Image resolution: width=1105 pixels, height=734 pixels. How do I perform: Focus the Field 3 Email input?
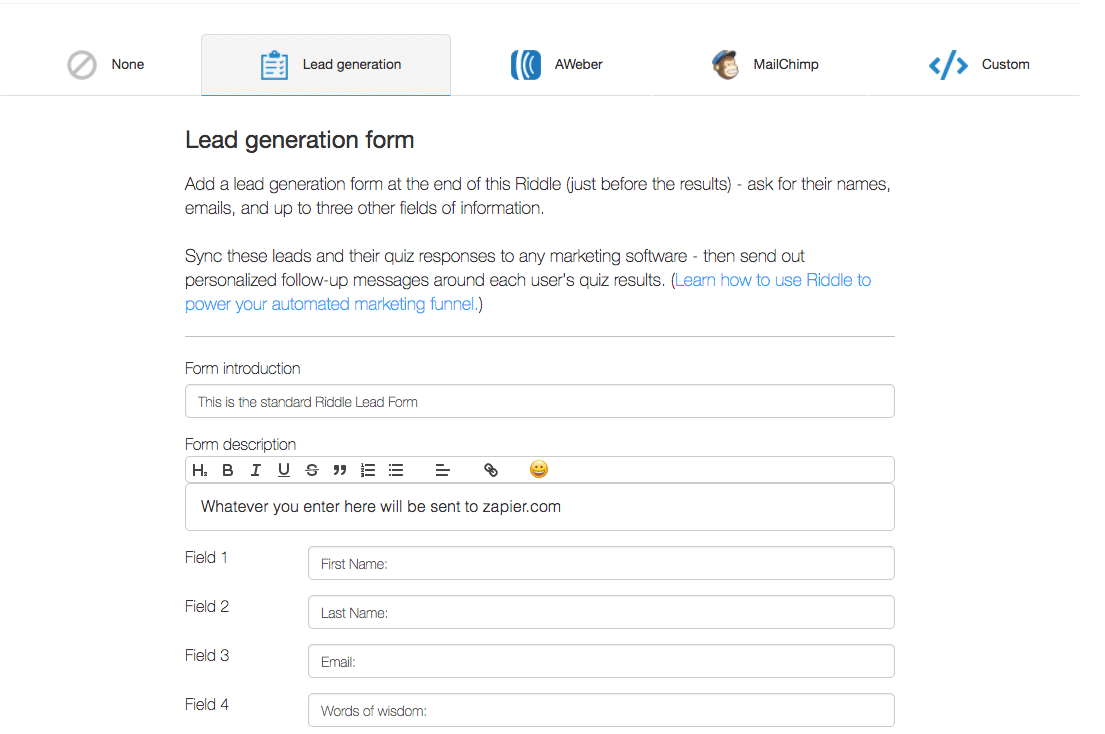coord(601,661)
